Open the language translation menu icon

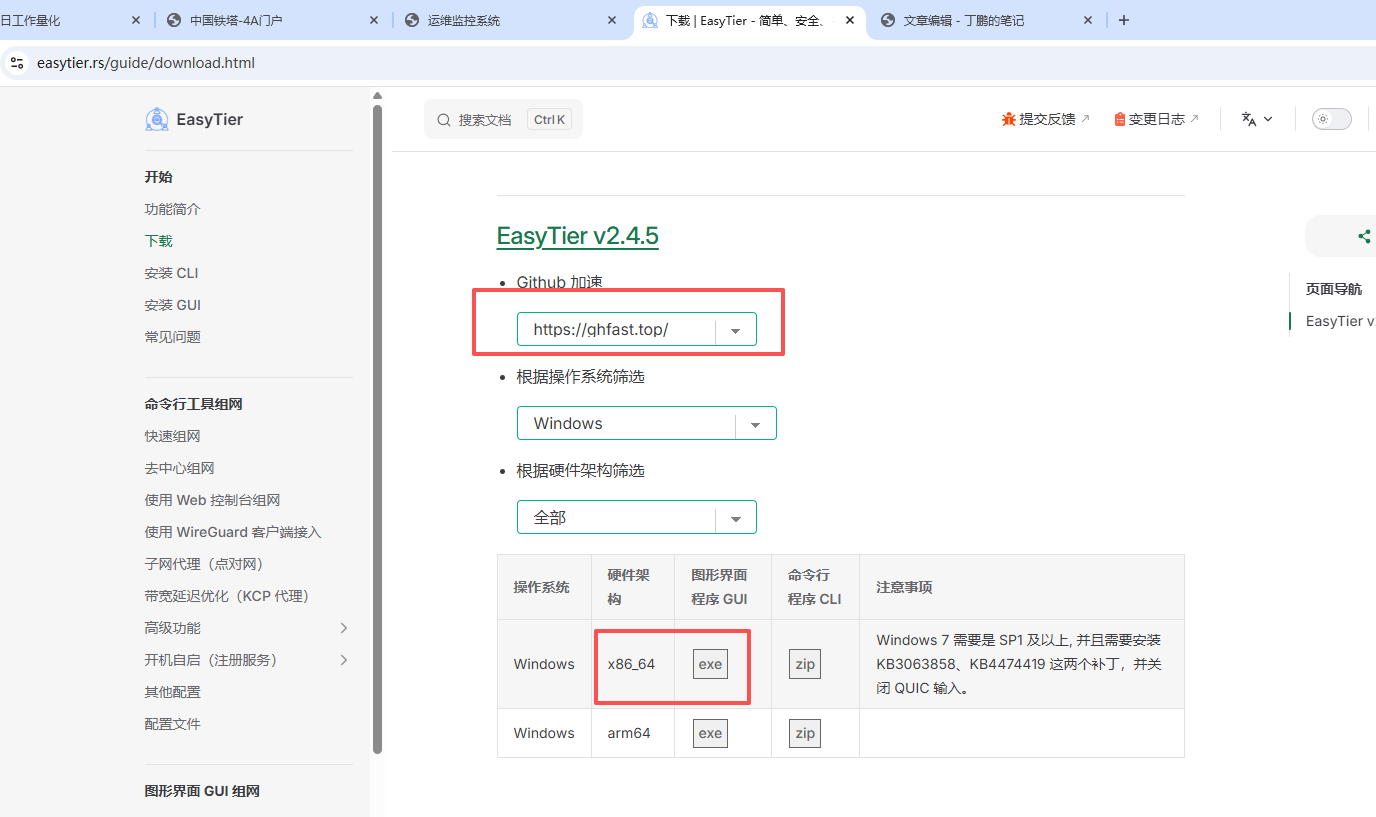(x=1256, y=119)
